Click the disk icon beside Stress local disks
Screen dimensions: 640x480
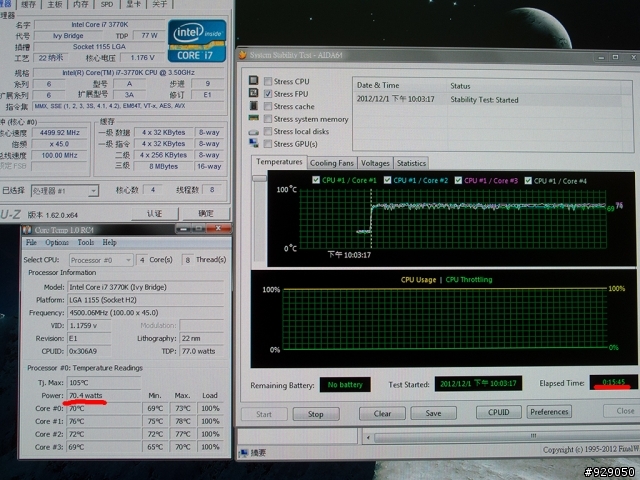pyautogui.click(x=253, y=132)
